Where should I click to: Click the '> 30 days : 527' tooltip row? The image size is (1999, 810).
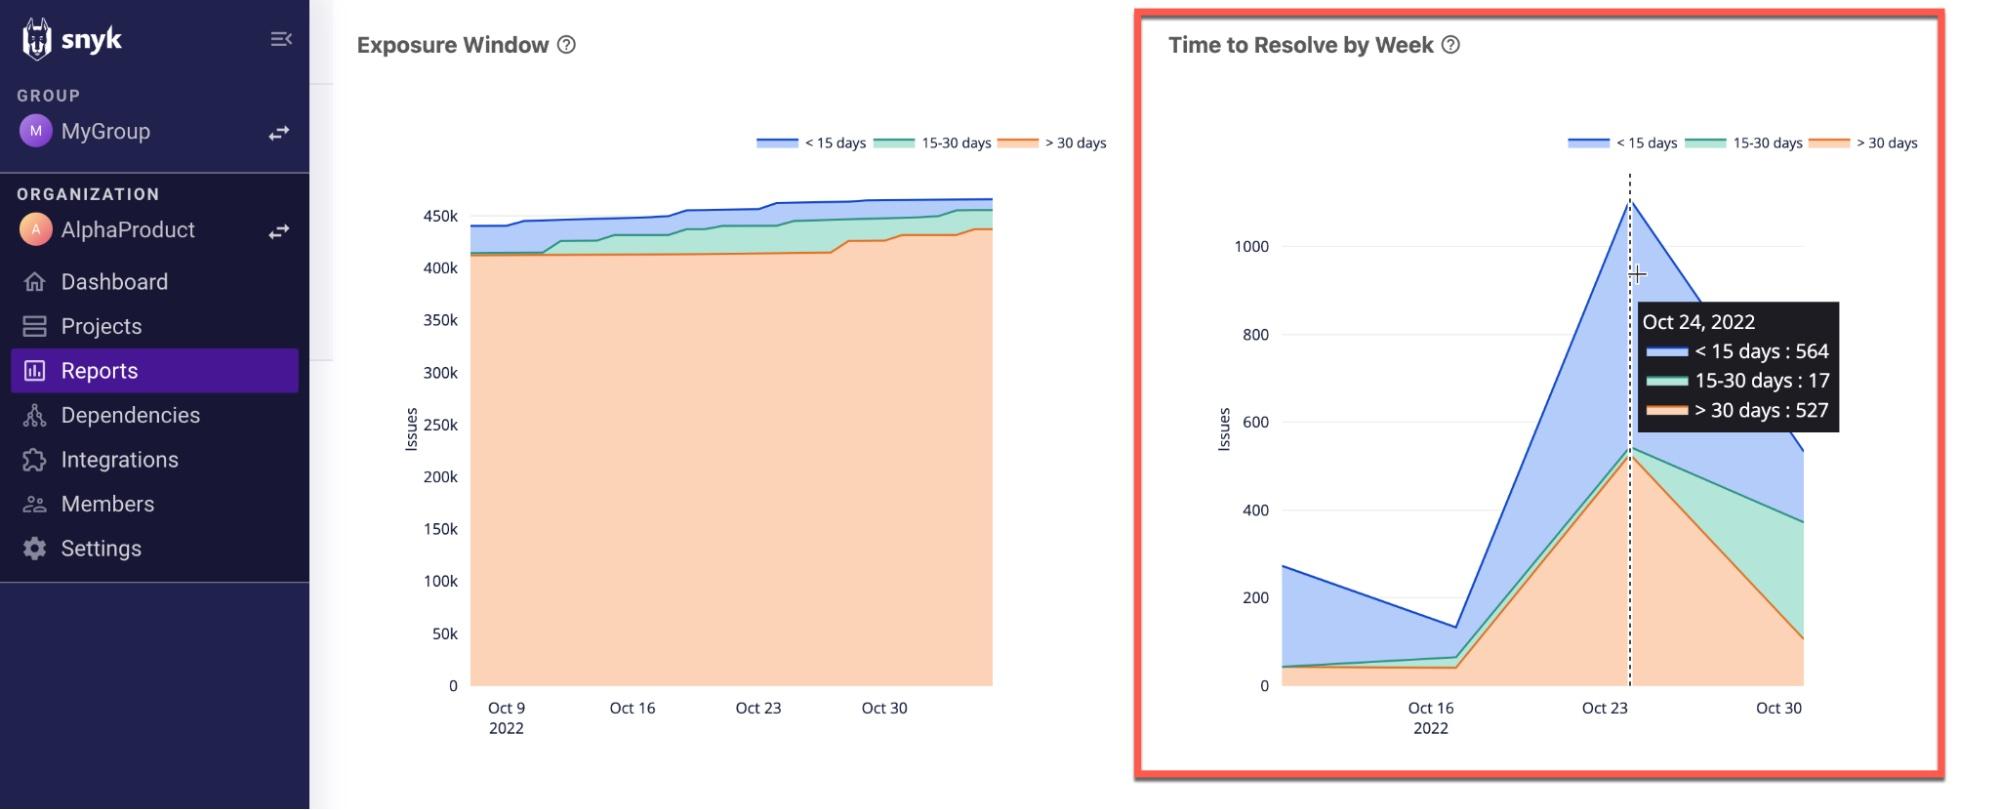coord(1737,410)
